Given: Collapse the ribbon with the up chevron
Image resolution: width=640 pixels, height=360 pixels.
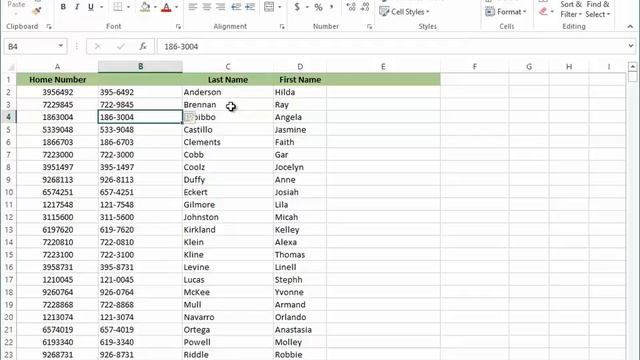Looking at the screenshot, I should [630, 27].
